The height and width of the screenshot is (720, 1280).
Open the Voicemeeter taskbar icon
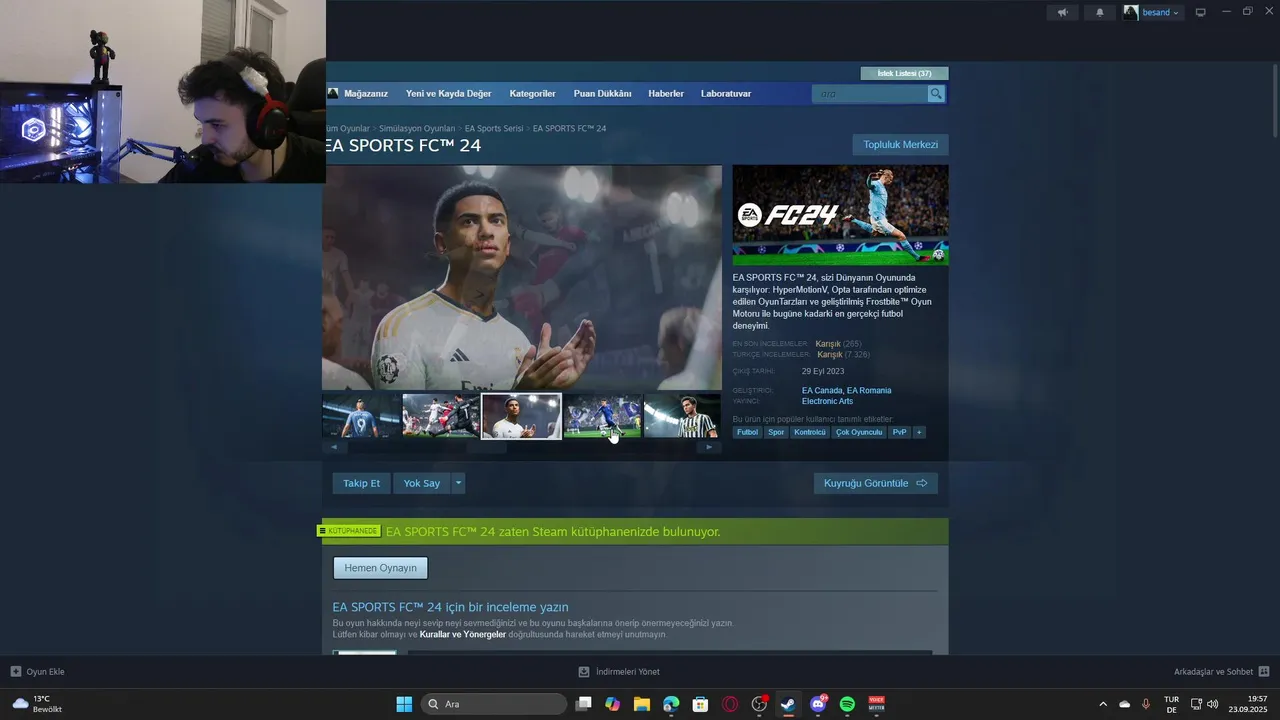click(876, 704)
